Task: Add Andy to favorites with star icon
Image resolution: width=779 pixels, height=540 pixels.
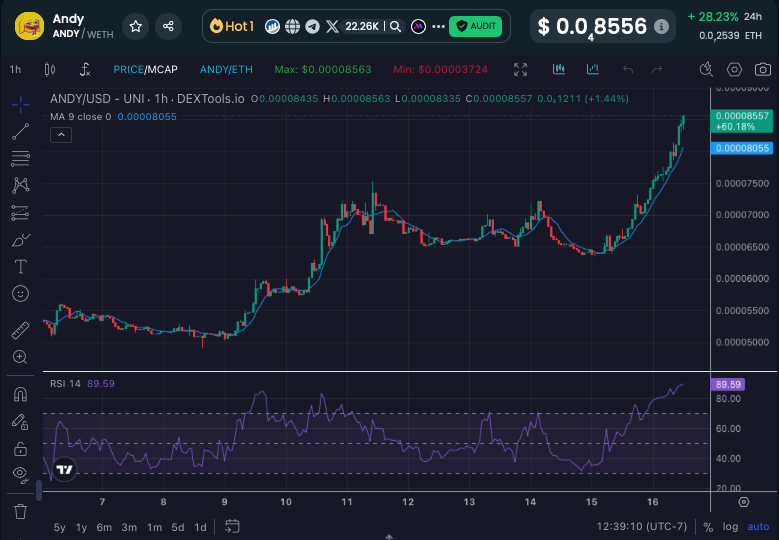Action: point(136,26)
